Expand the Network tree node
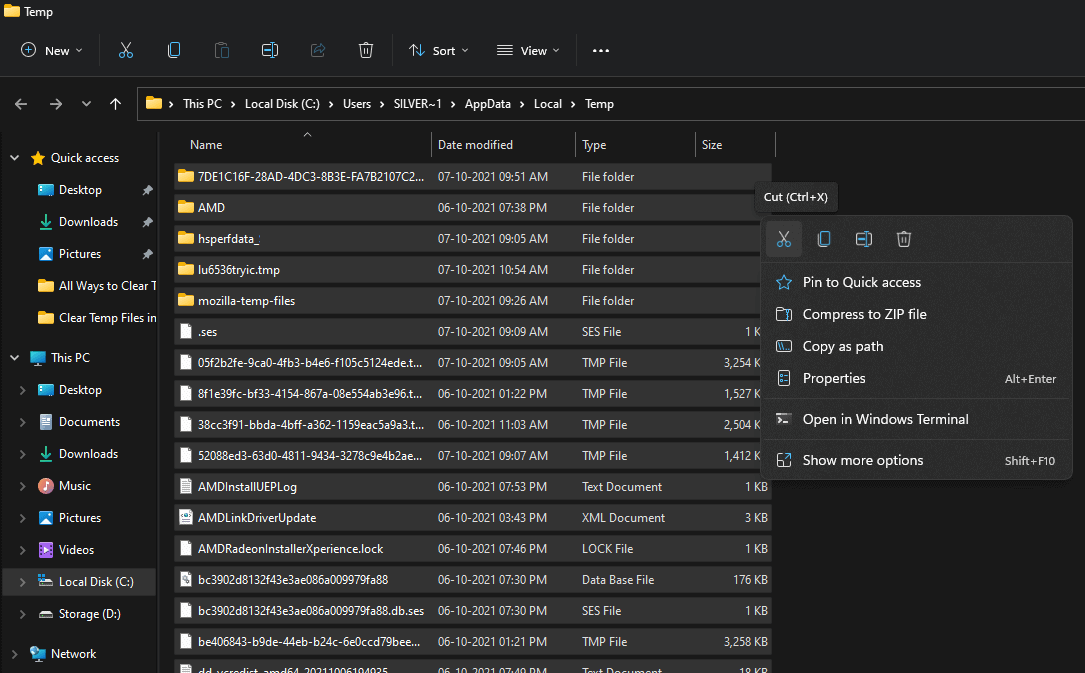1085x673 pixels. 14,654
